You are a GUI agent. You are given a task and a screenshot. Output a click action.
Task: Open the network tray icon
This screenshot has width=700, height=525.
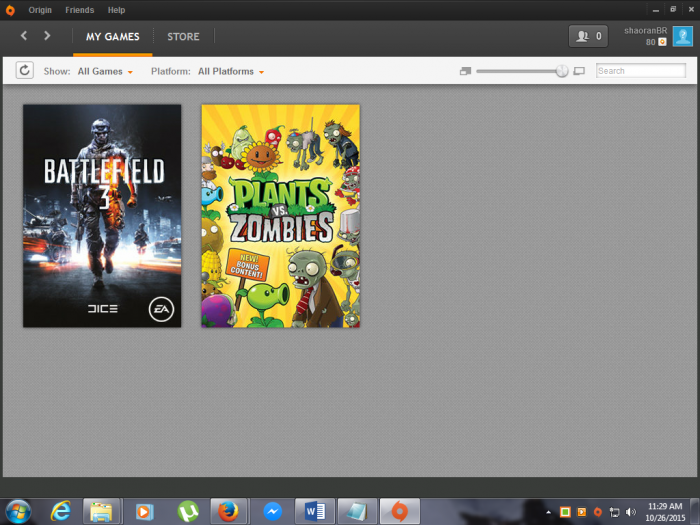click(x=614, y=512)
